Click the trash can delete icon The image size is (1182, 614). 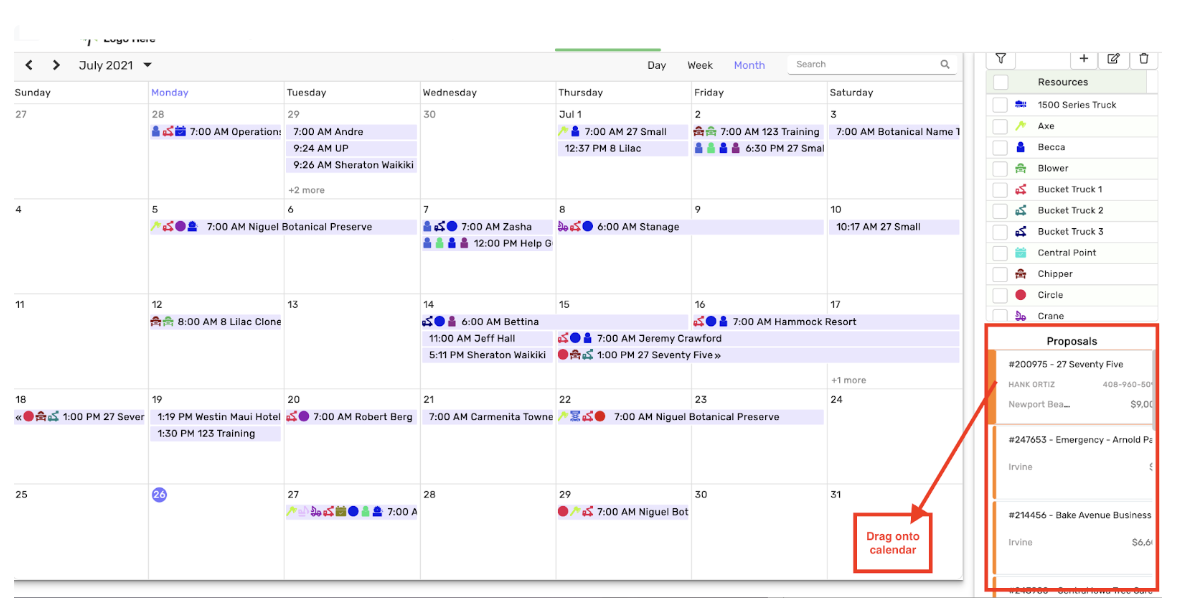(x=1144, y=59)
